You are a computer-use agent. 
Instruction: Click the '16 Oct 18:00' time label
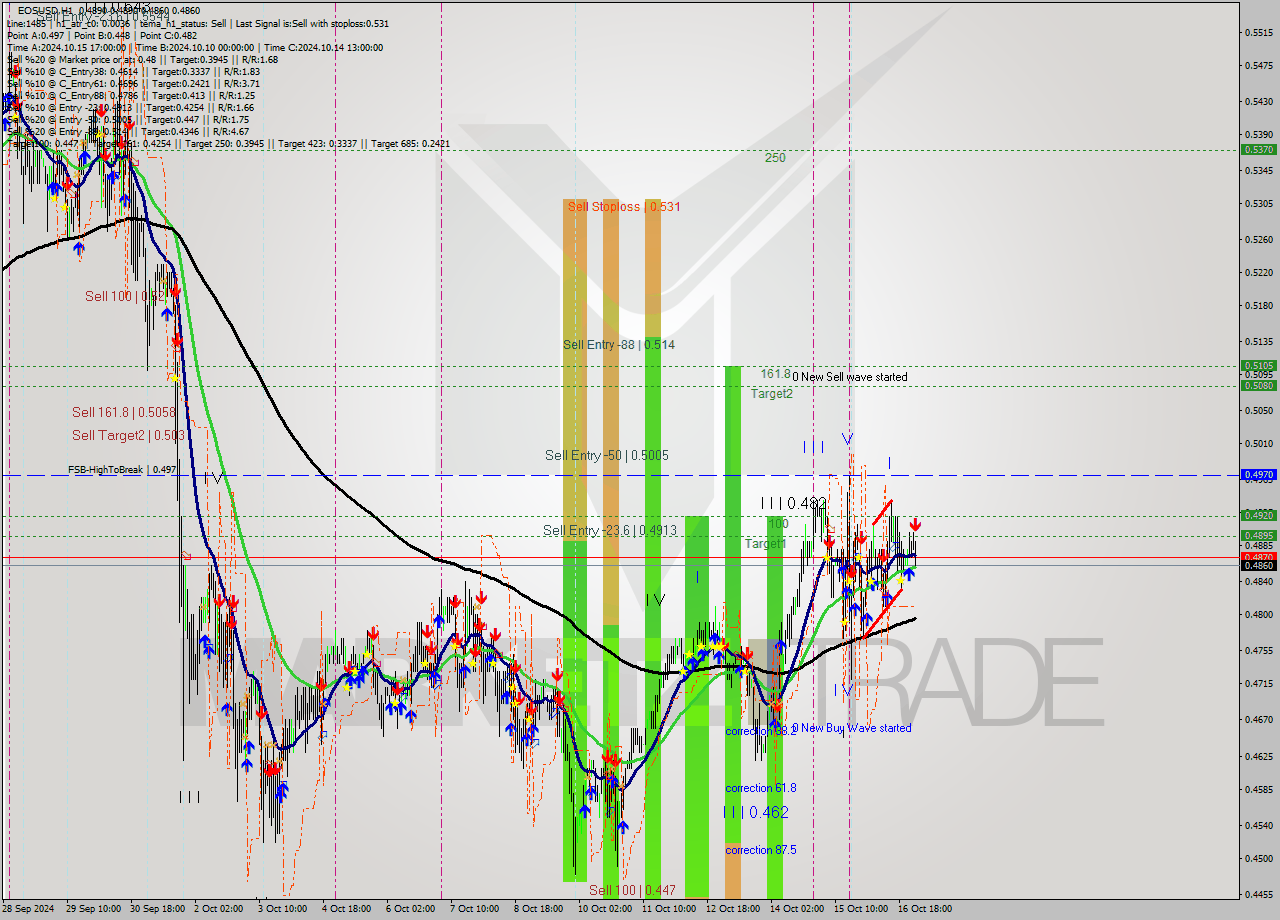(924, 909)
